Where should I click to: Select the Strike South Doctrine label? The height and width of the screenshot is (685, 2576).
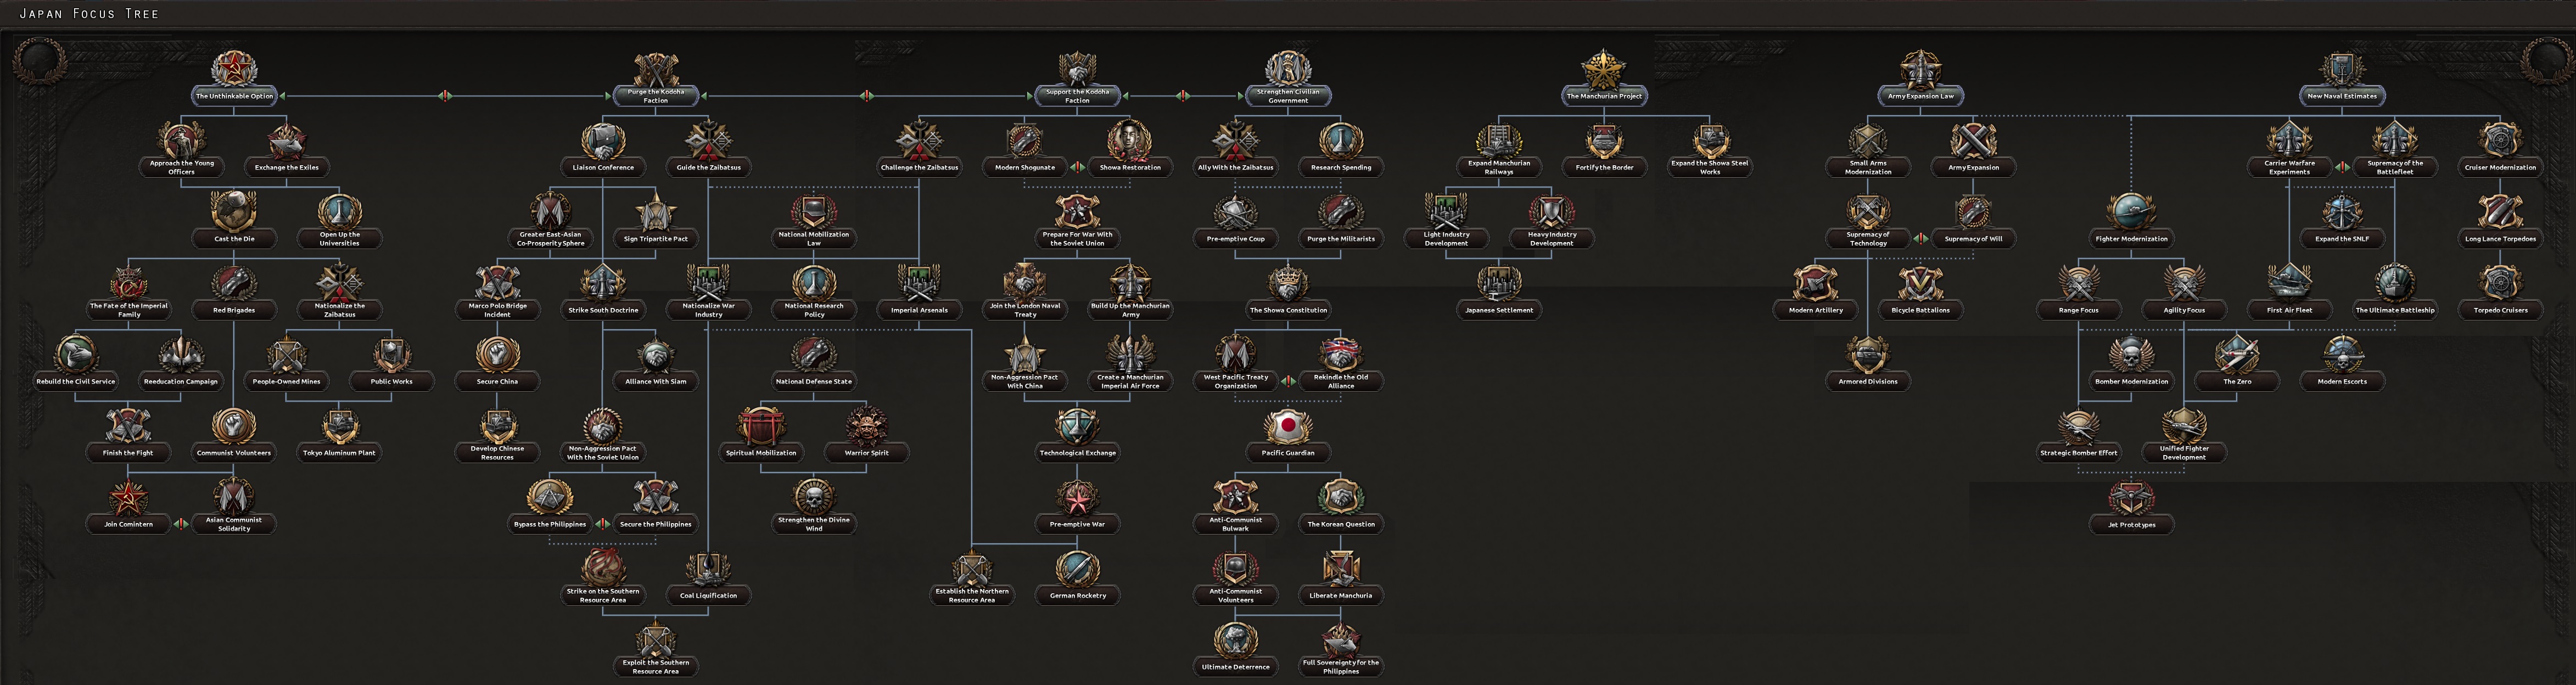click(603, 310)
